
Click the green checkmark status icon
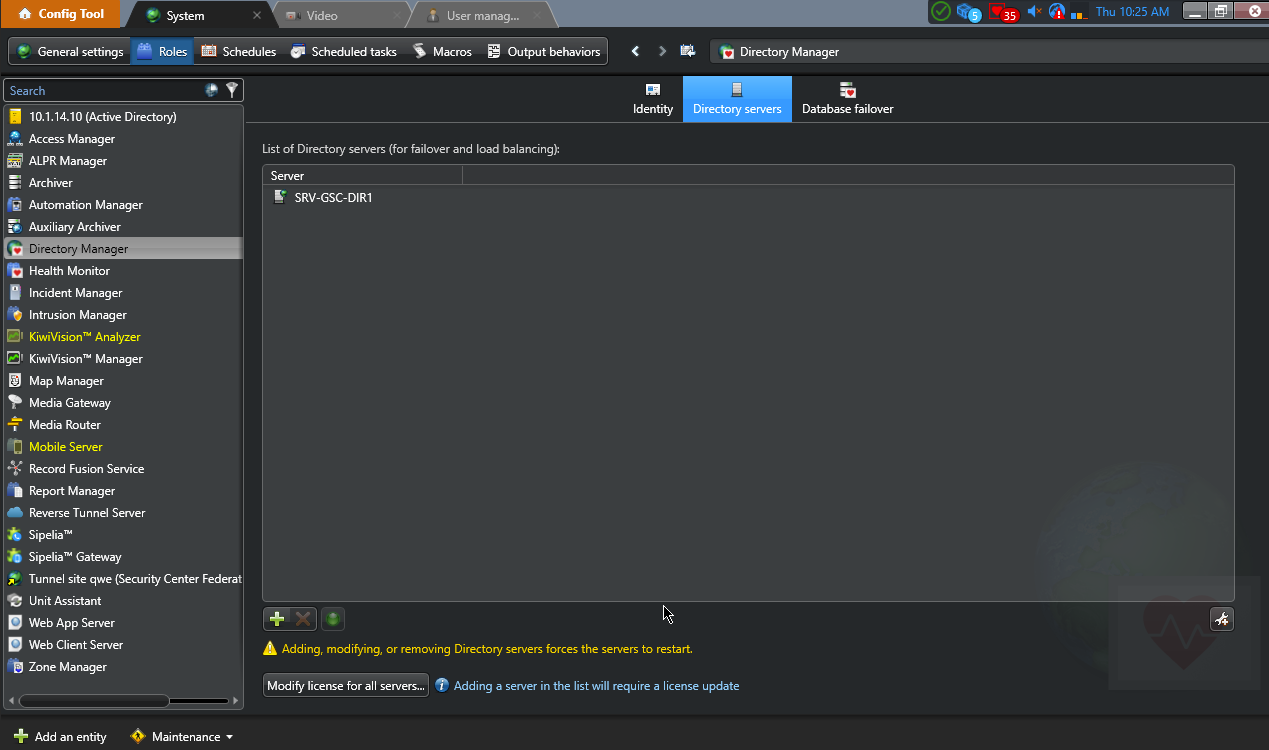[941, 12]
